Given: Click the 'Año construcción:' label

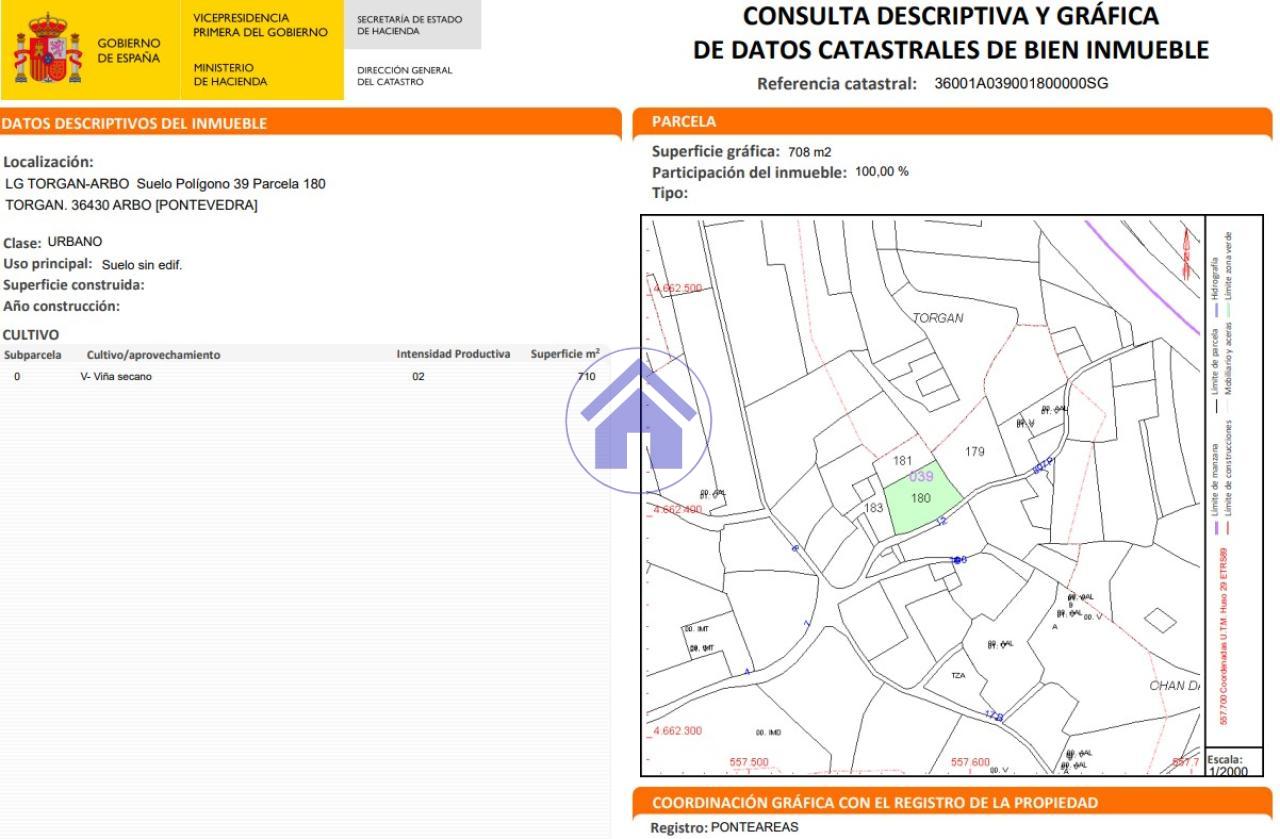Looking at the screenshot, I should point(62,306).
